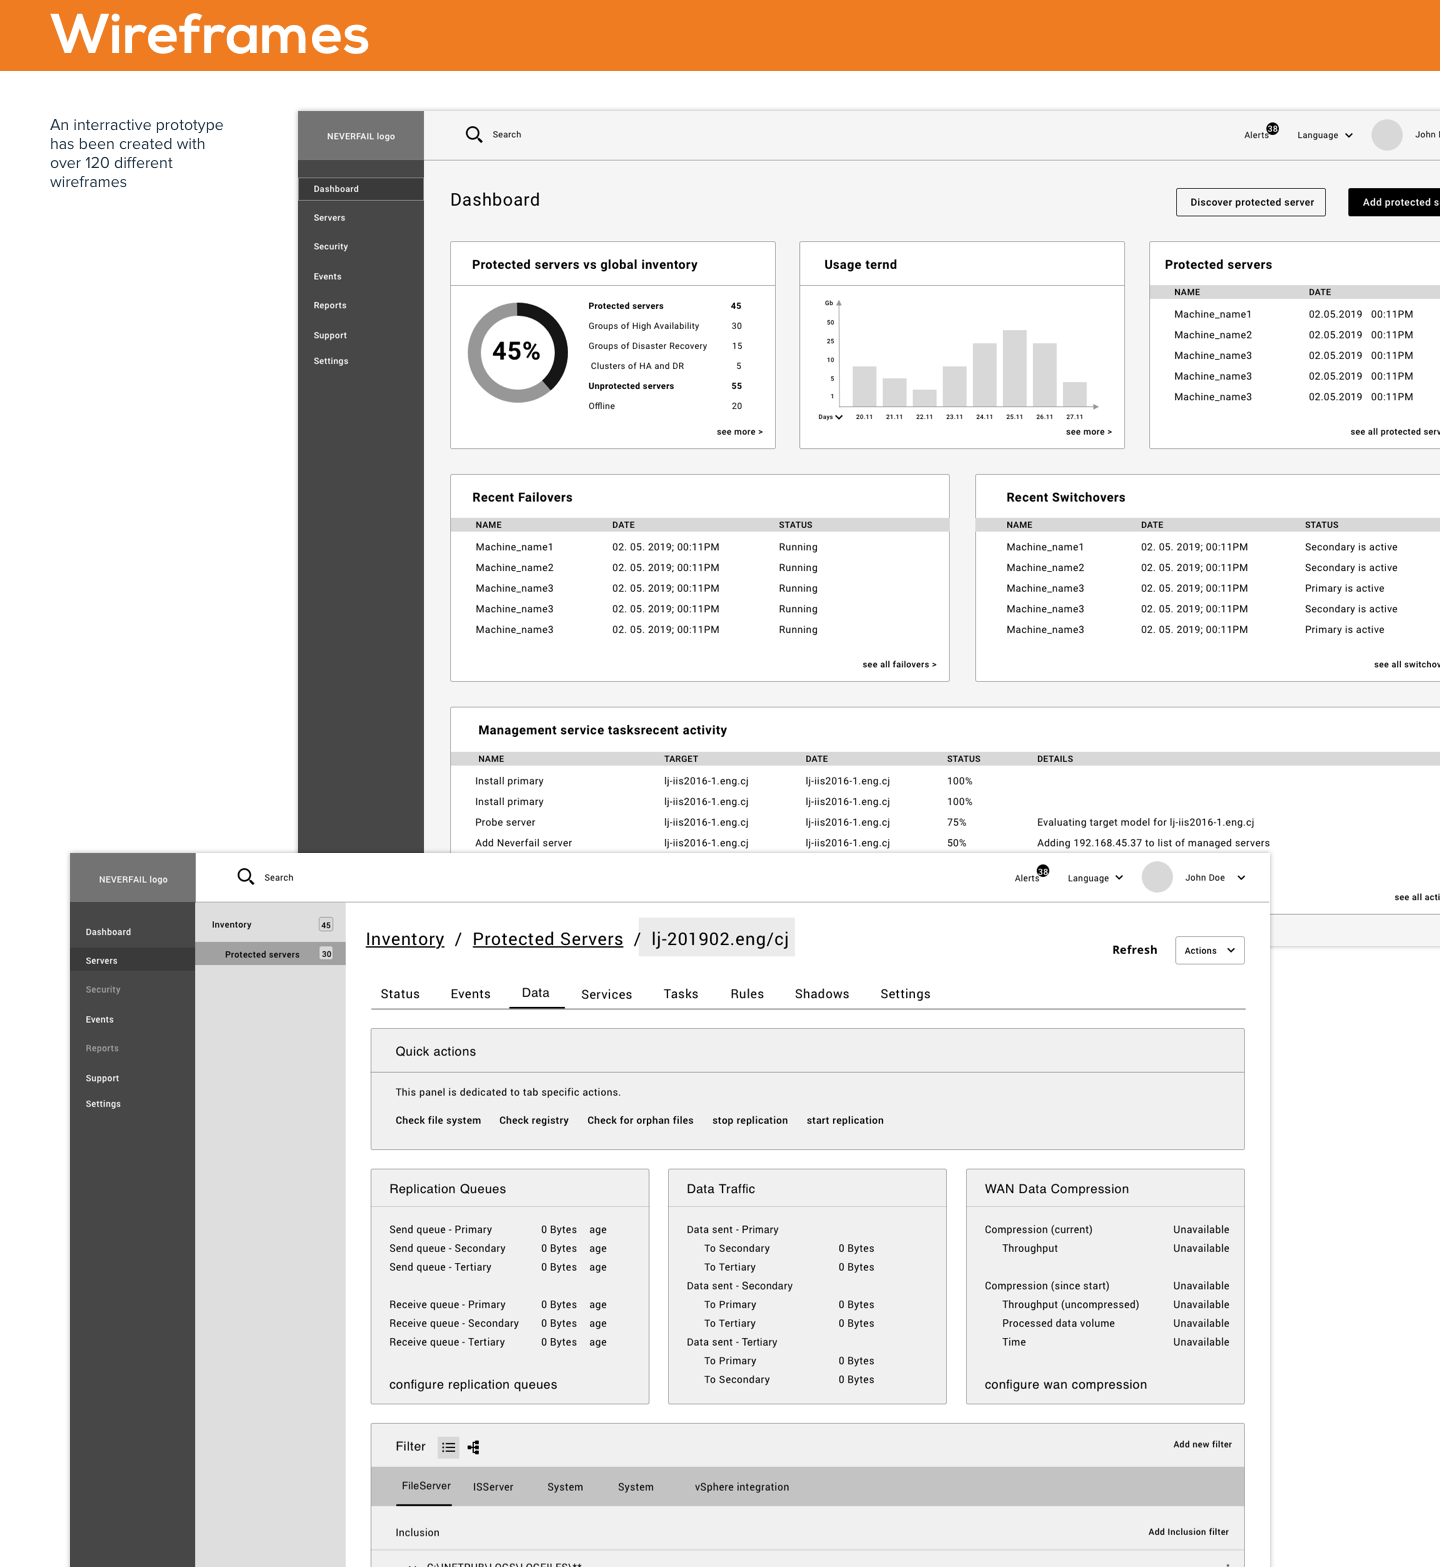
Task: Select Protected servers item in Inventory sidebar
Action: (x=262, y=954)
